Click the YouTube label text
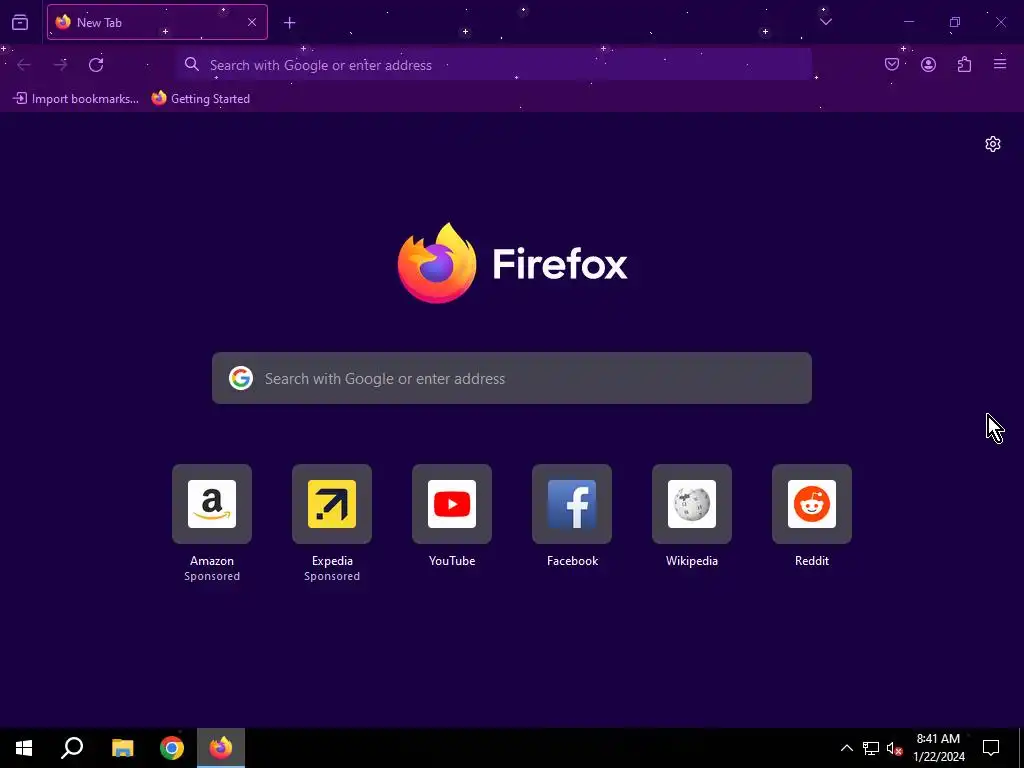The width and height of the screenshot is (1024, 768). coord(452,561)
